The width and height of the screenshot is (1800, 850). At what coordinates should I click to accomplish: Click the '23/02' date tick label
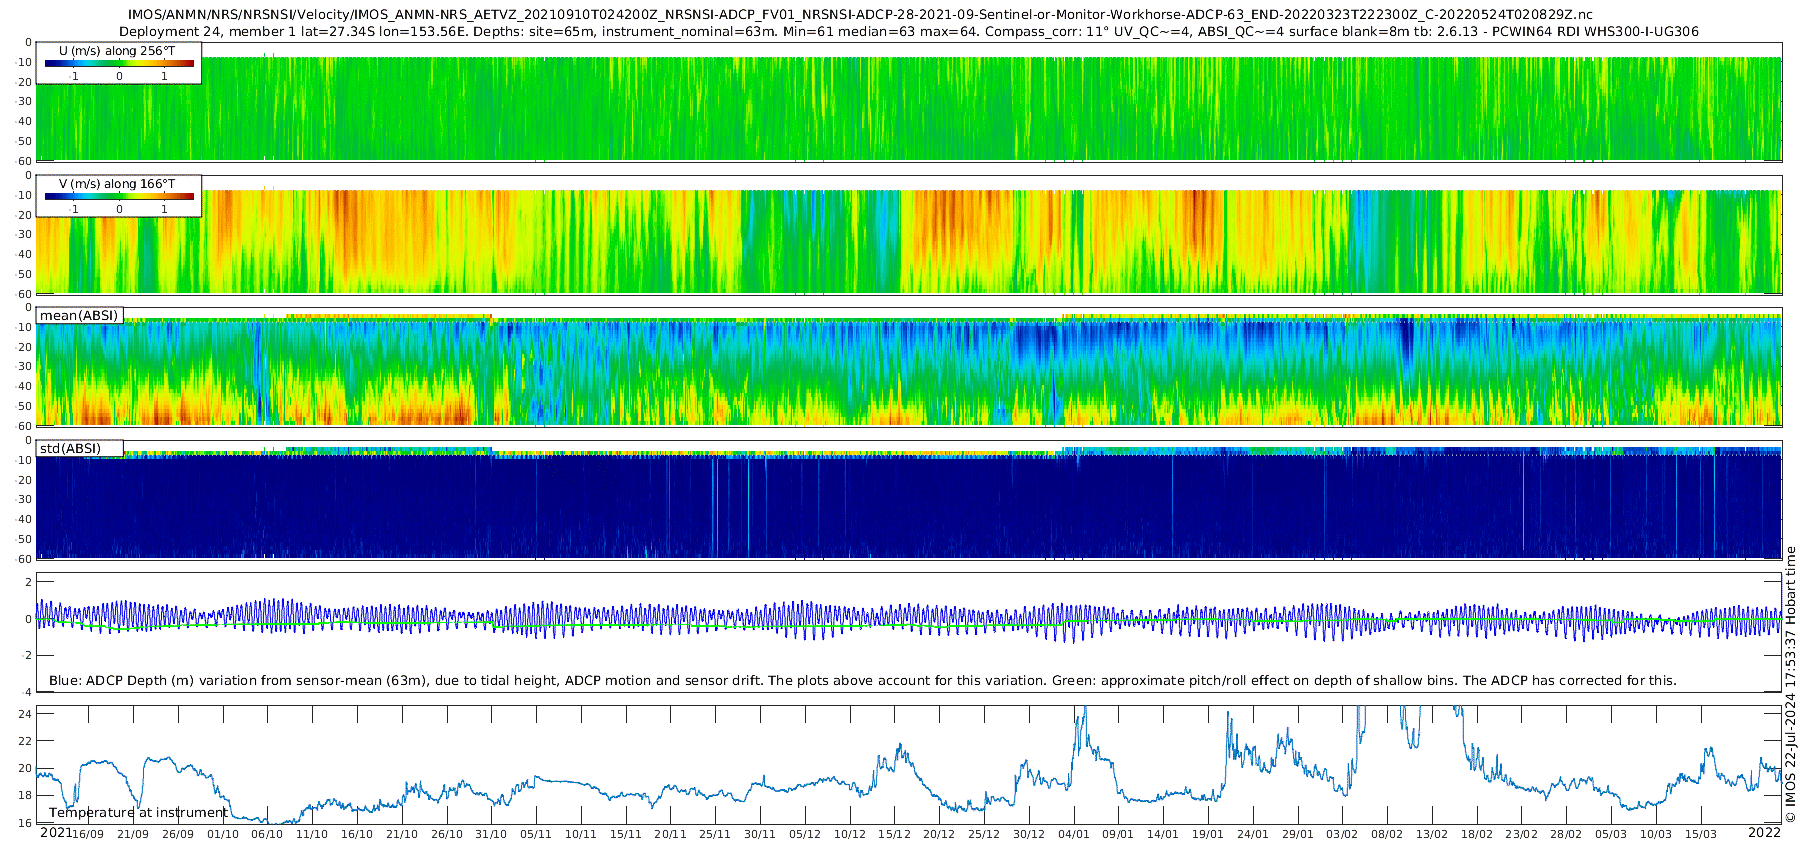(x=1522, y=834)
